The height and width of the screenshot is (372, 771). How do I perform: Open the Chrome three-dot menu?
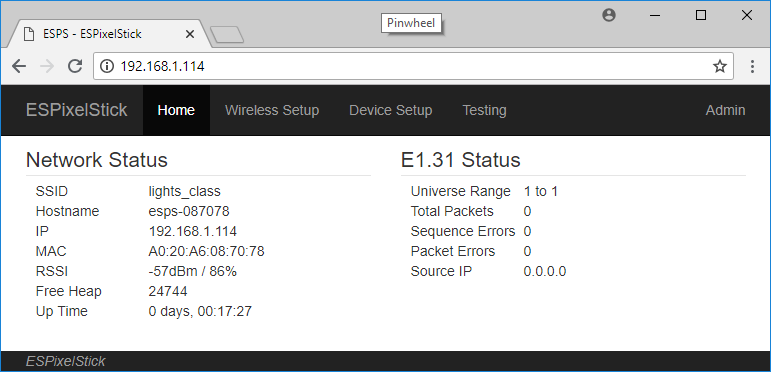(x=752, y=66)
